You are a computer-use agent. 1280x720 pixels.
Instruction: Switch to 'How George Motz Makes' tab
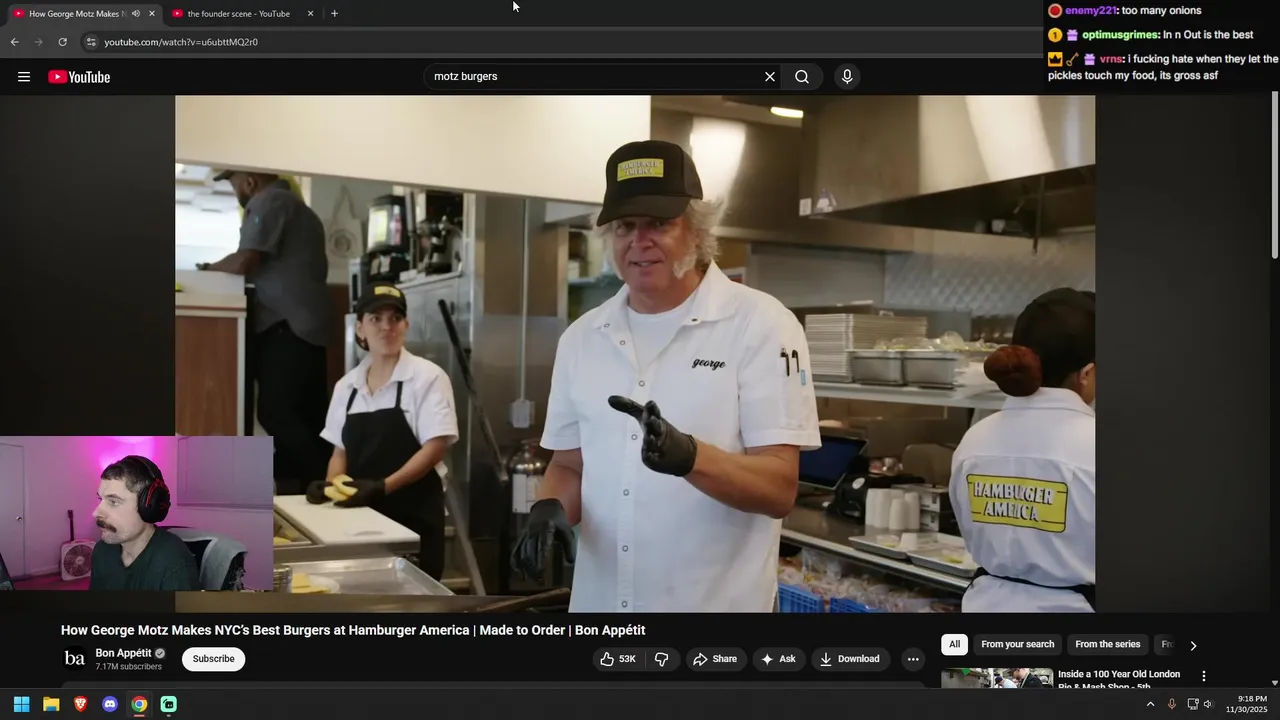point(75,14)
